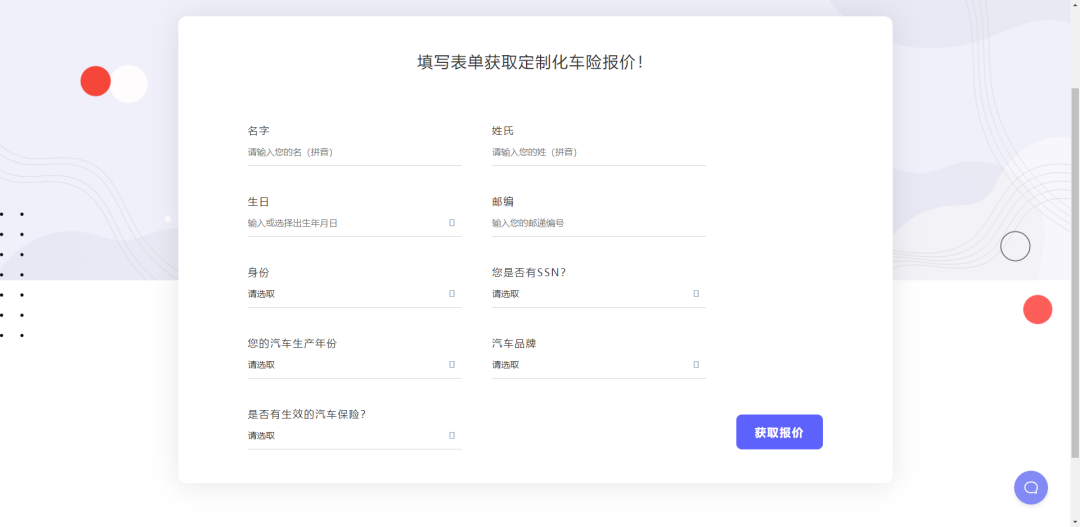Expand the 身份 请选取 dropdown
Screen dimensions: 1080x527
coord(340,294)
